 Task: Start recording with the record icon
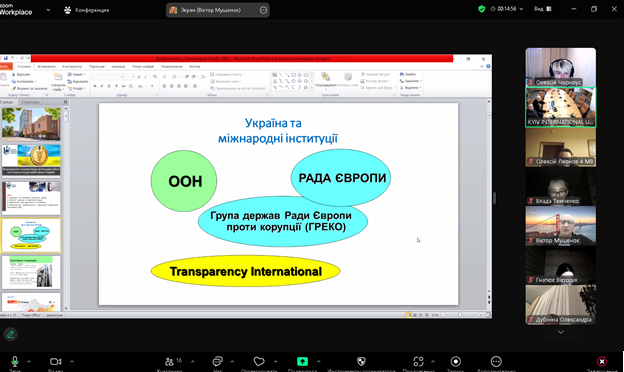coord(456,361)
